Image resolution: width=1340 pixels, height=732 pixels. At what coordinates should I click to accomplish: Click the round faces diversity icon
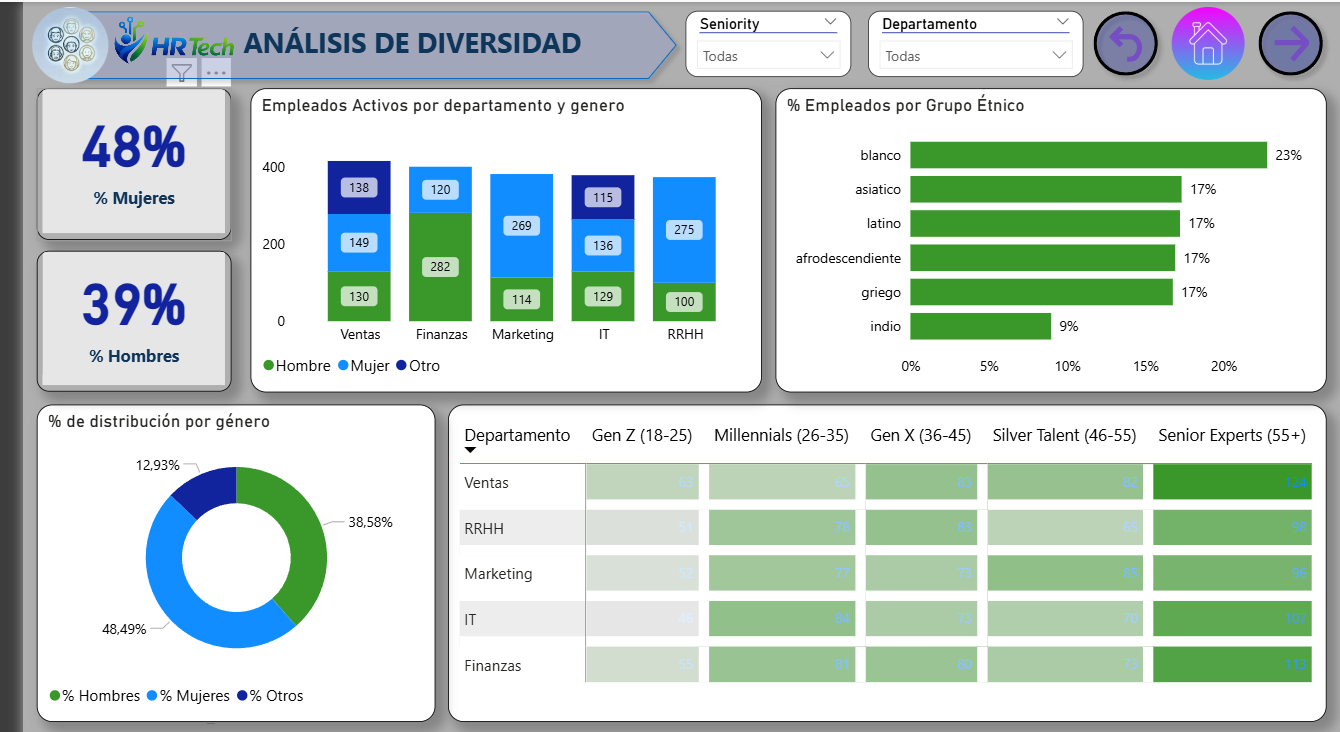click(70, 44)
